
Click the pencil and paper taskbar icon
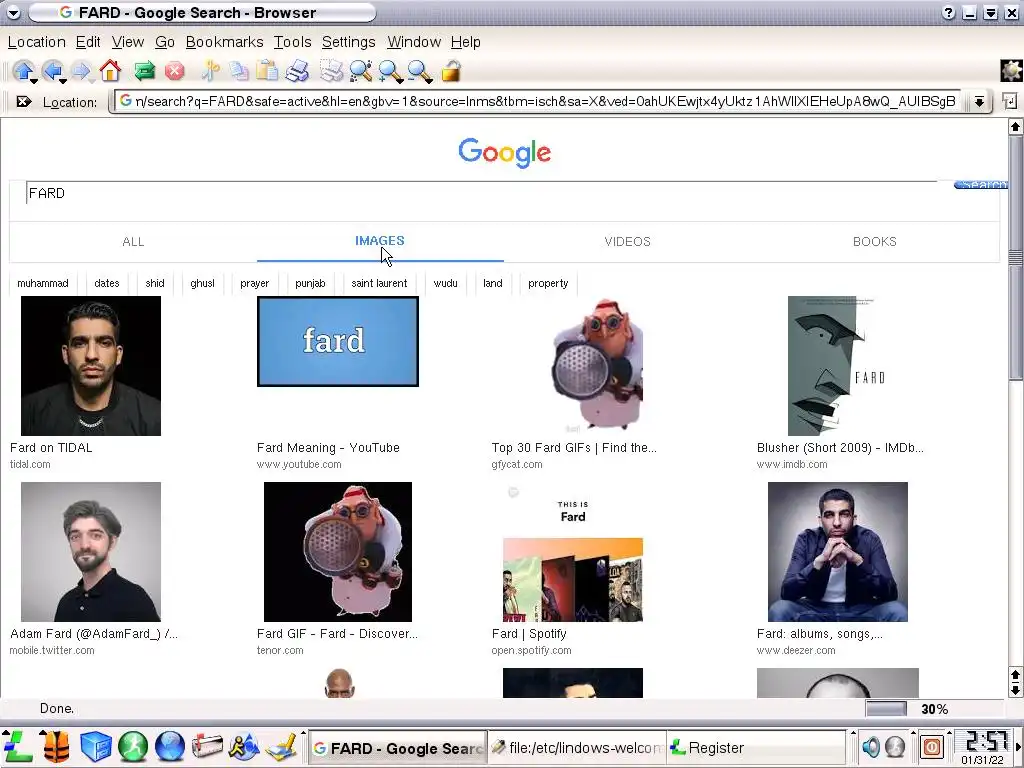click(x=282, y=746)
